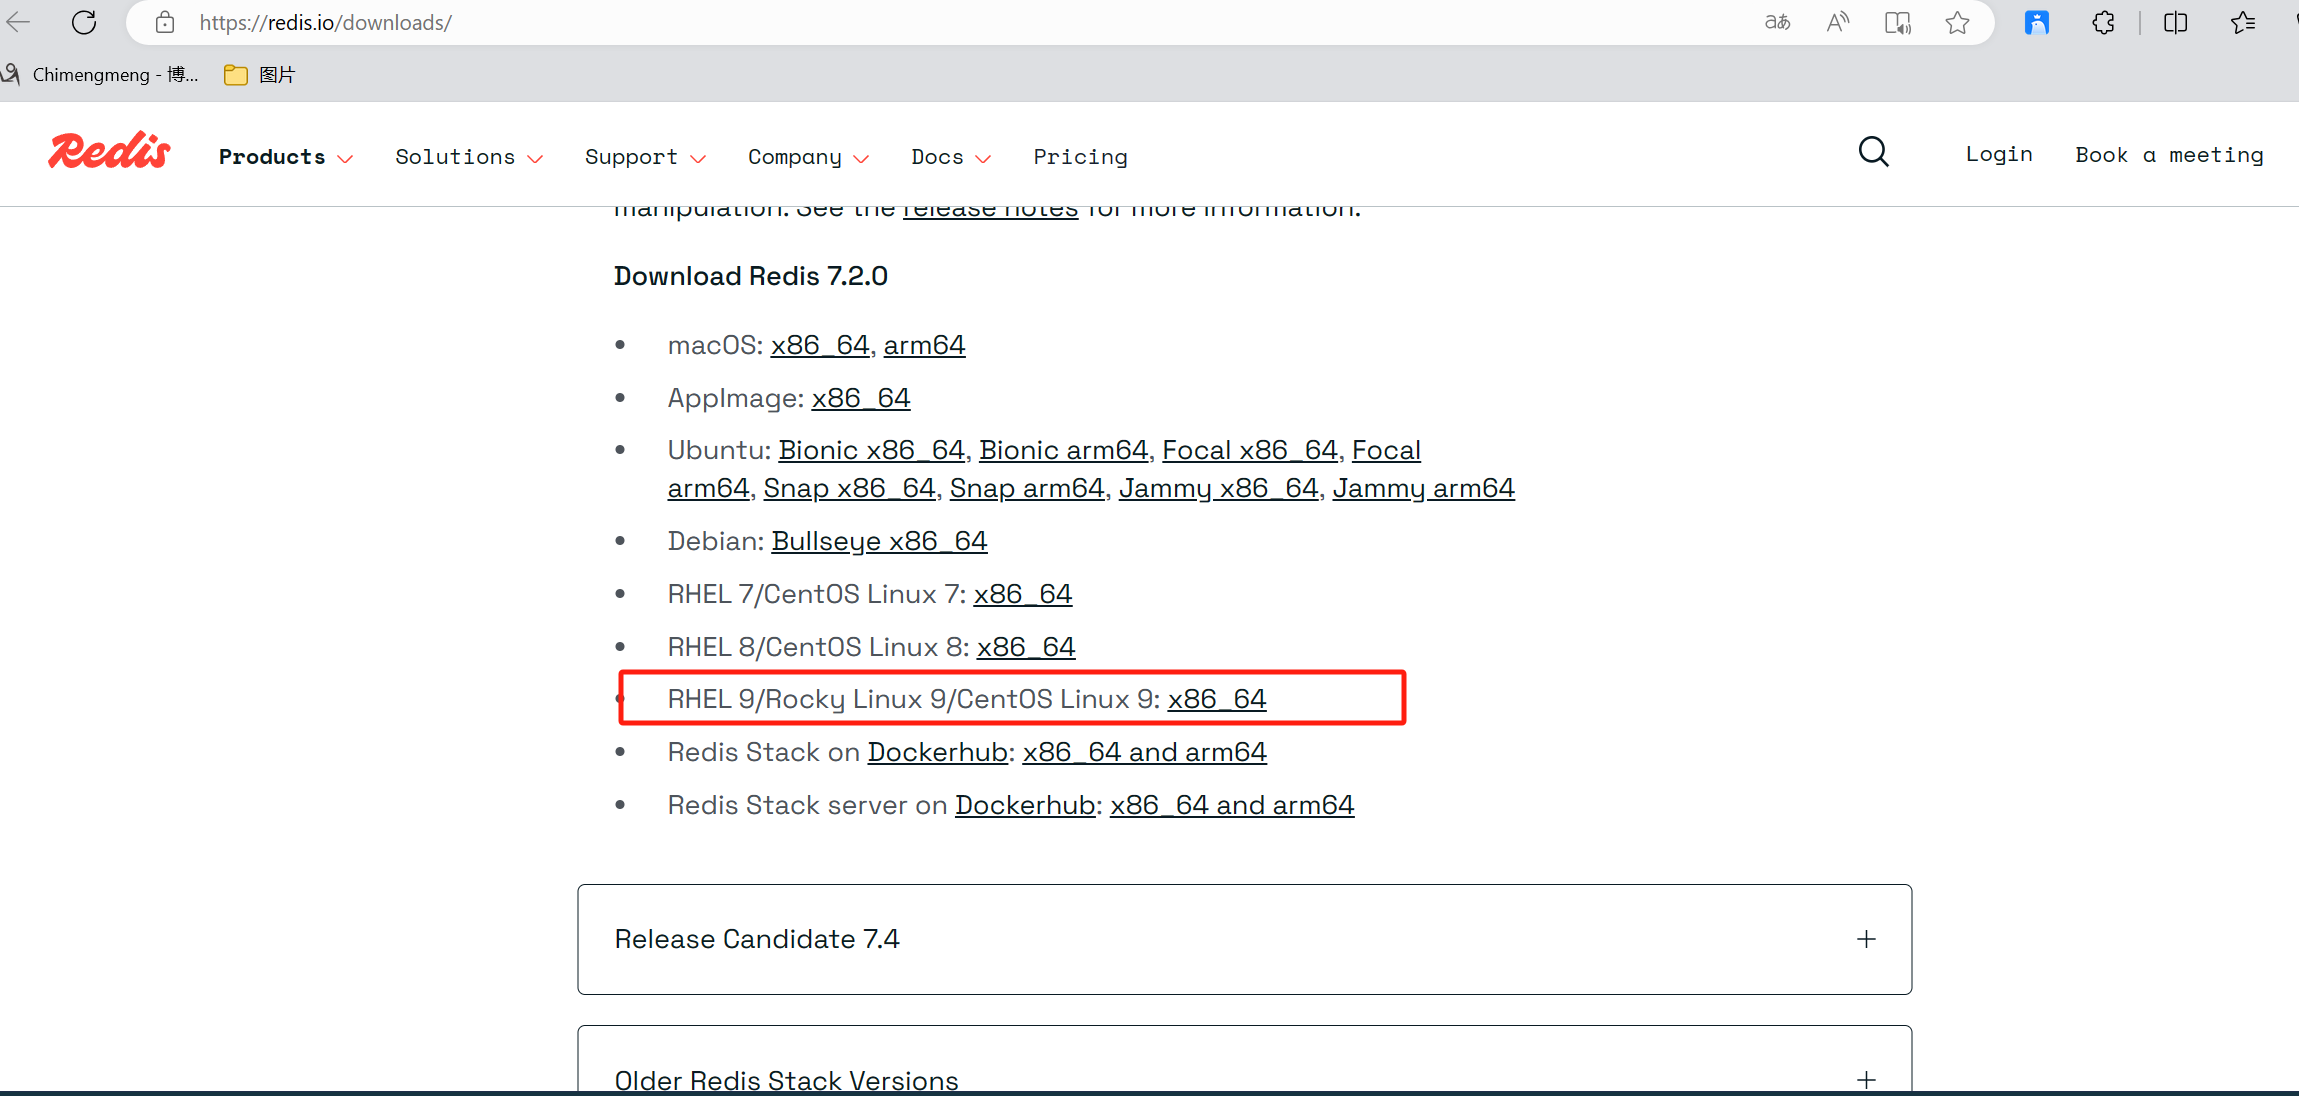Viewport: 2299px width, 1096px height.
Task: Click Book a meeting
Action: [x=2169, y=155]
